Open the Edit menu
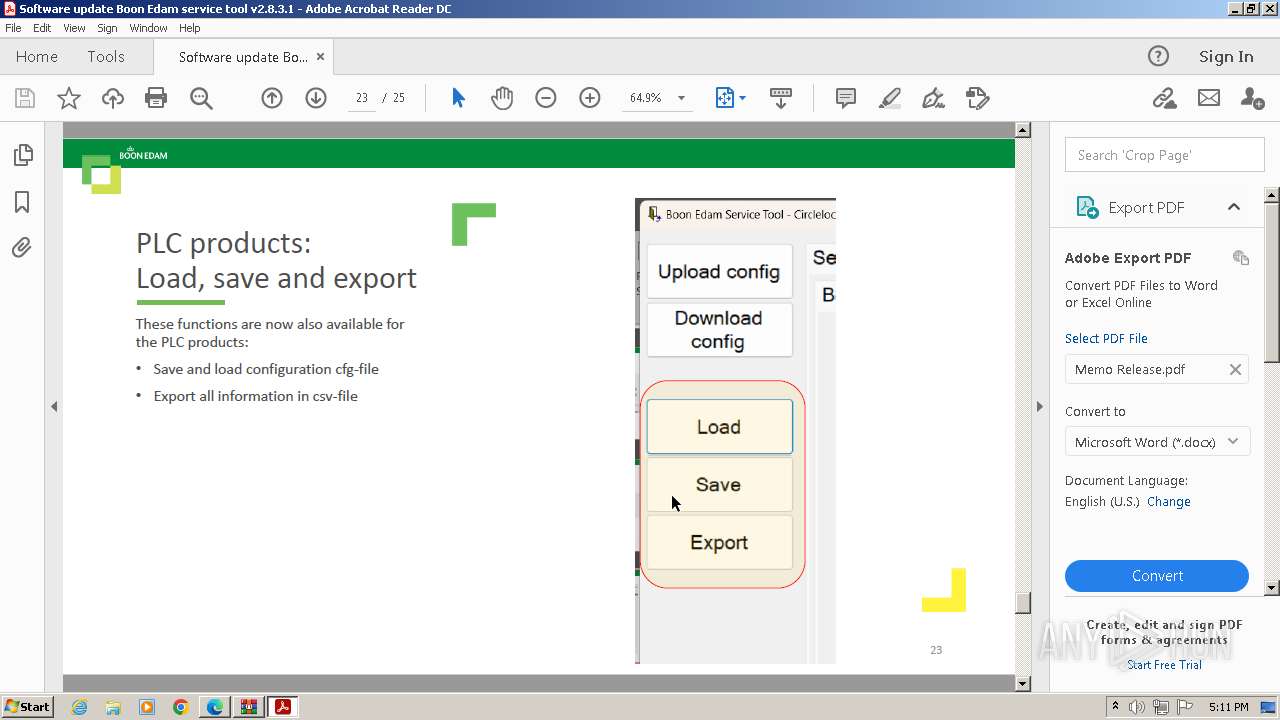 pos(42,28)
